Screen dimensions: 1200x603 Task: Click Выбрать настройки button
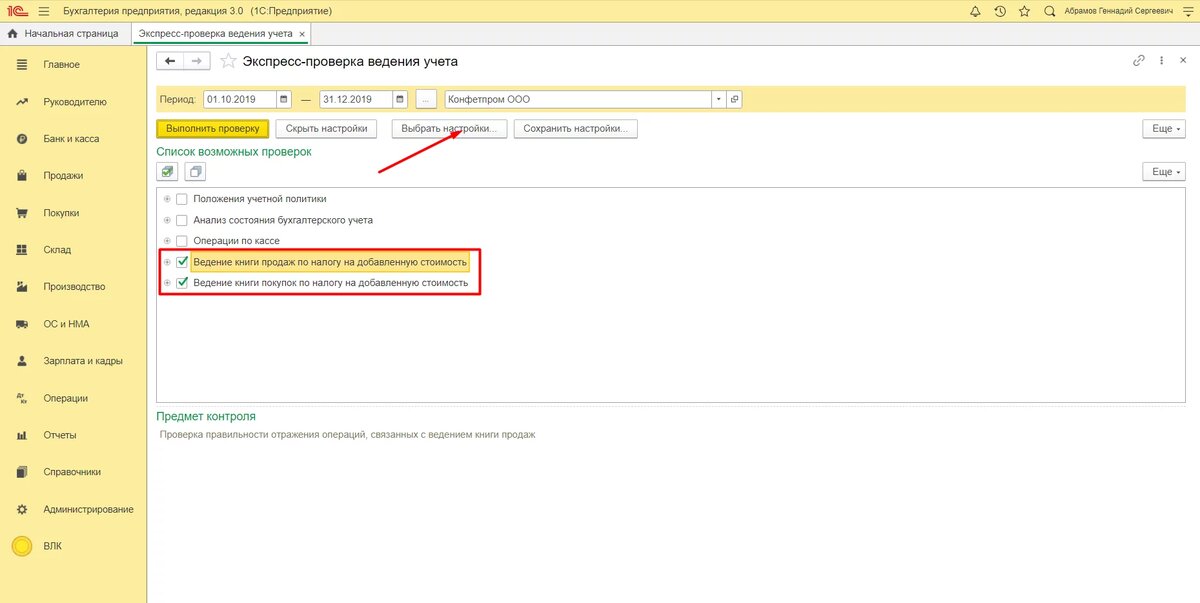click(449, 129)
